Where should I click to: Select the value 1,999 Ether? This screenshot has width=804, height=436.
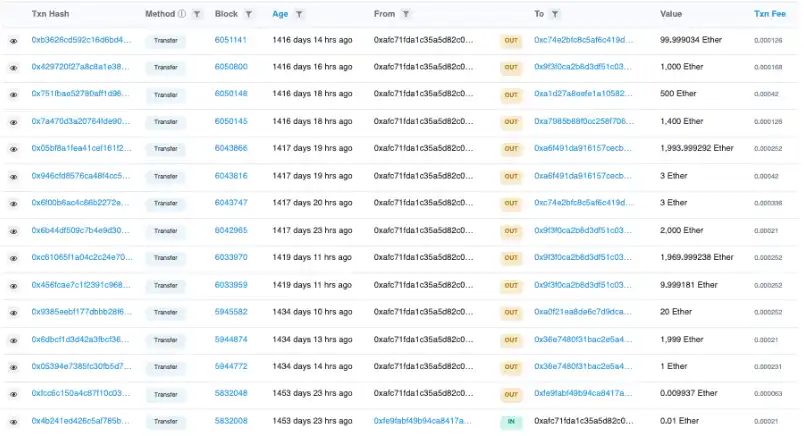(681, 339)
